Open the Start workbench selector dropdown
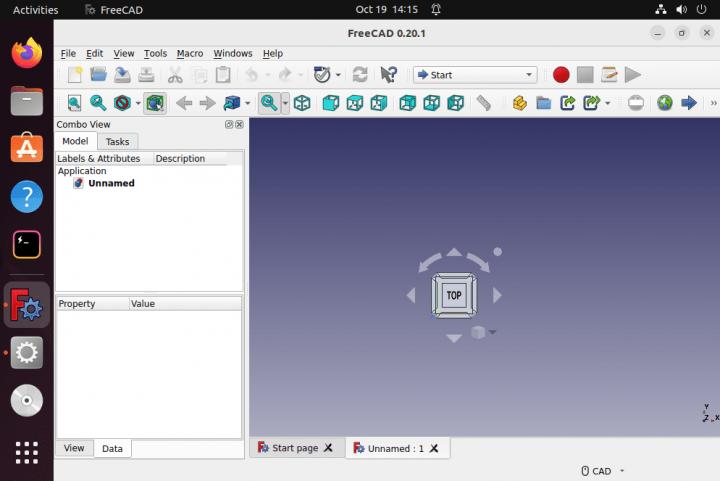The image size is (720, 481). coord(475,75)
